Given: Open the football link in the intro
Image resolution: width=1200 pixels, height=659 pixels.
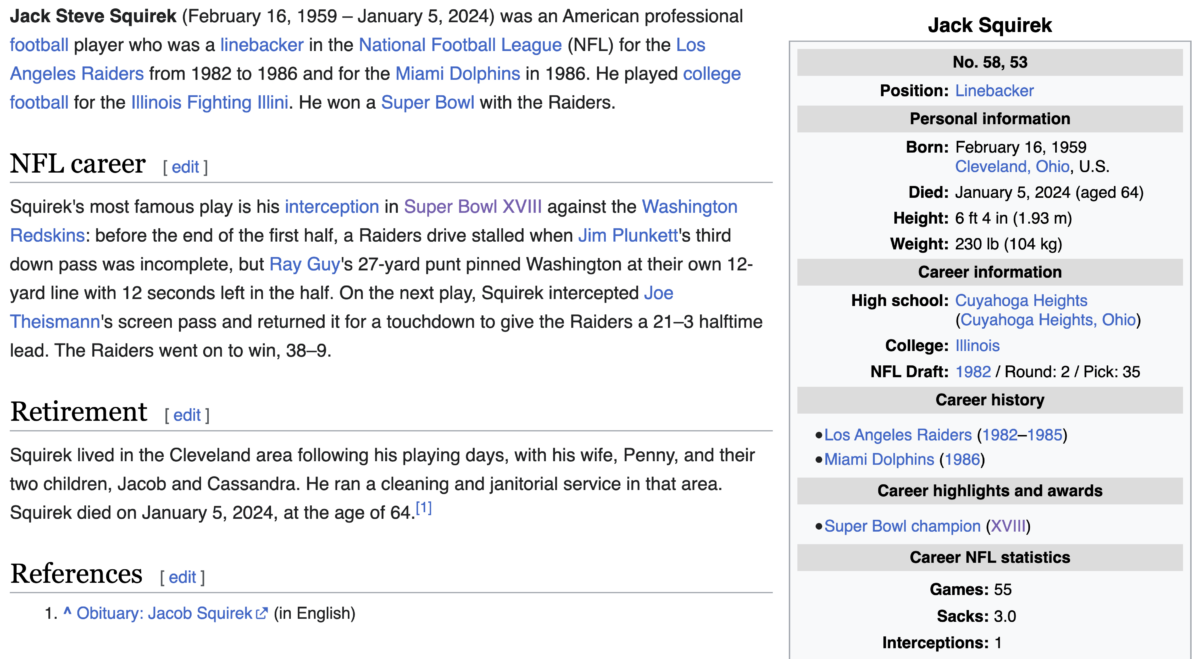Looking at the screenshot, I should pos(40,45).
